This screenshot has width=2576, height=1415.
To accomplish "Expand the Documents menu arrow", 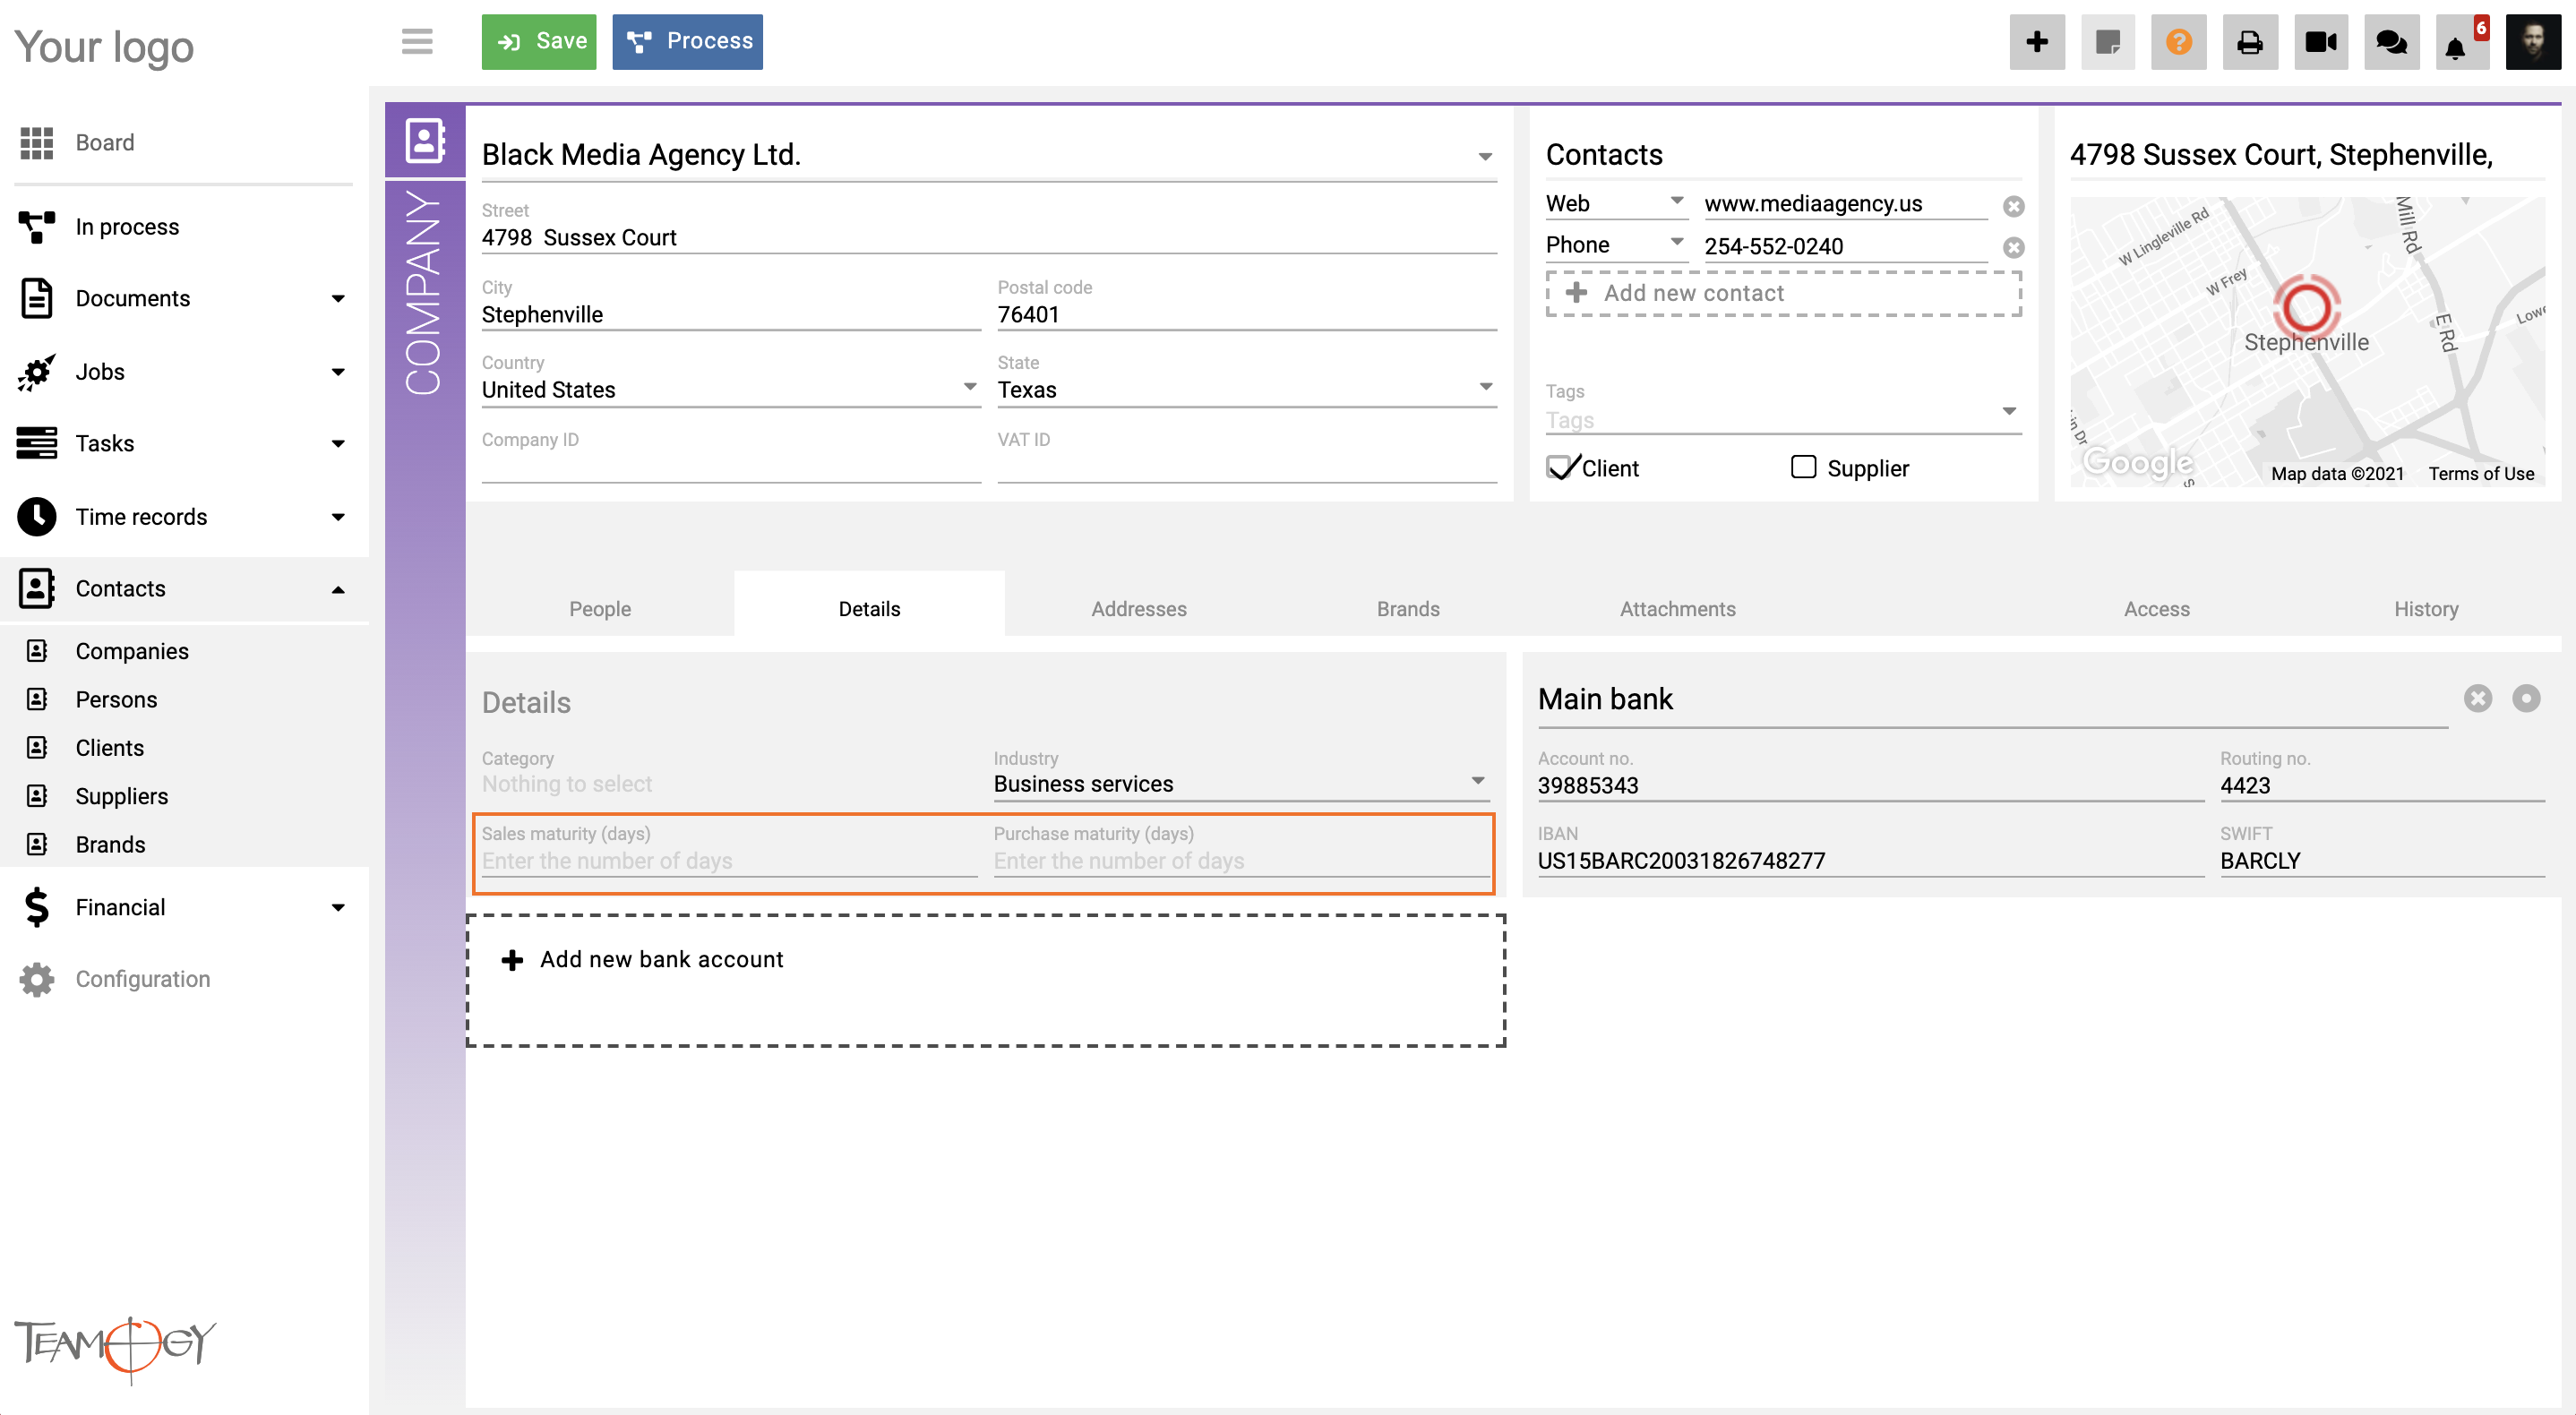I will click(338, 299).
